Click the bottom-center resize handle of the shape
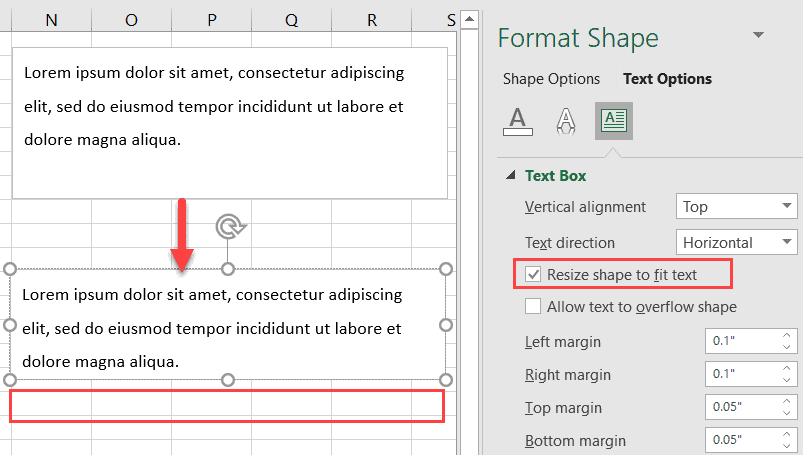This screenshot has height=455, width=803. [x=228, y=380]
